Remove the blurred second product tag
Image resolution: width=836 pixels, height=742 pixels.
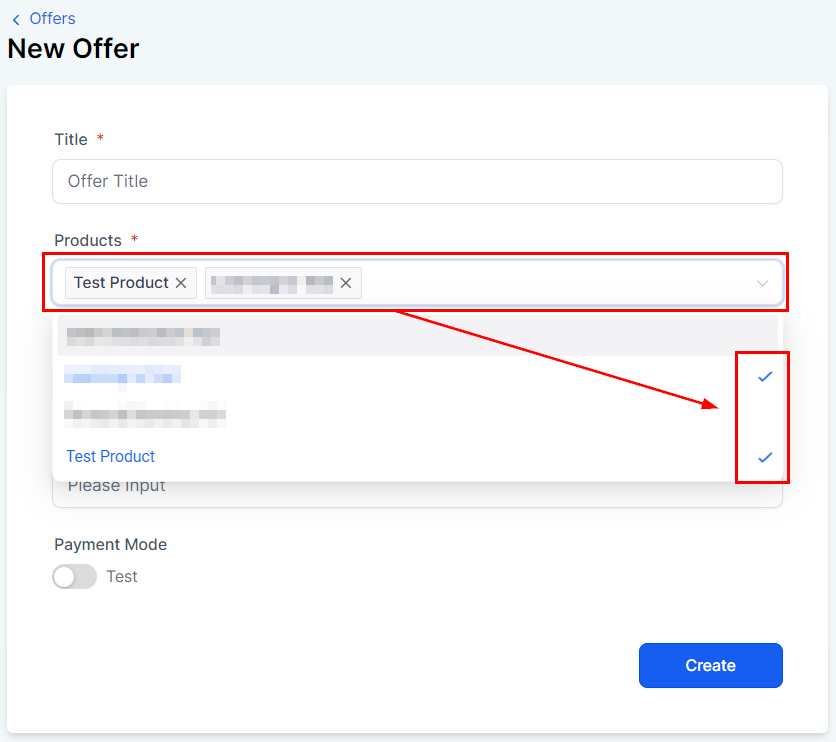pos(346,283)
